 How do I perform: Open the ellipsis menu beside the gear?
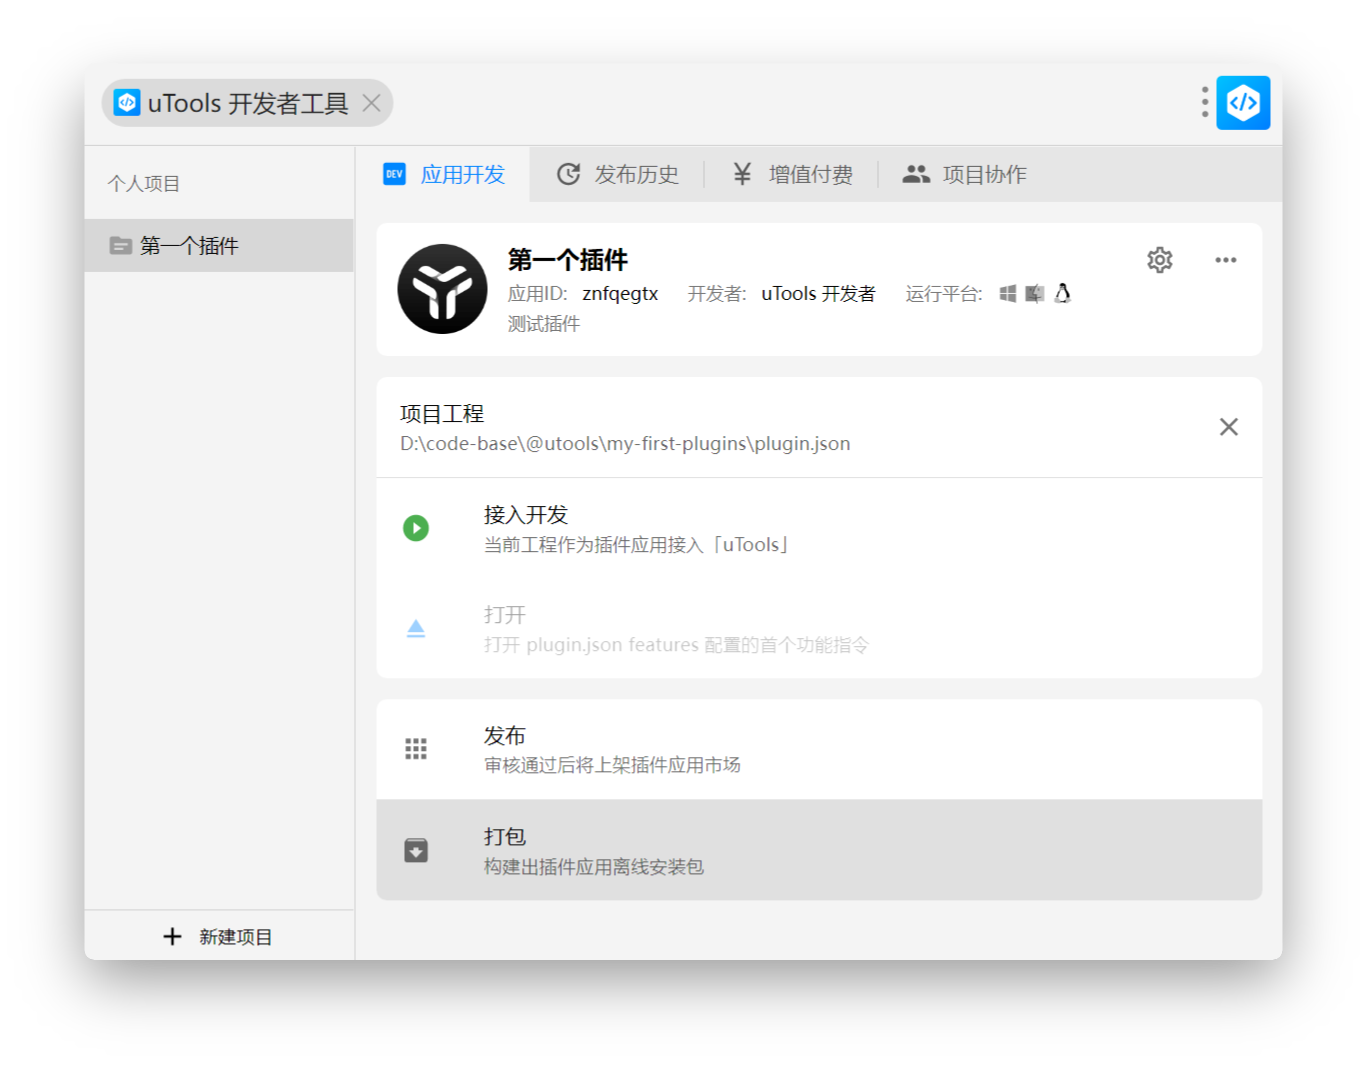point(1226,260)
